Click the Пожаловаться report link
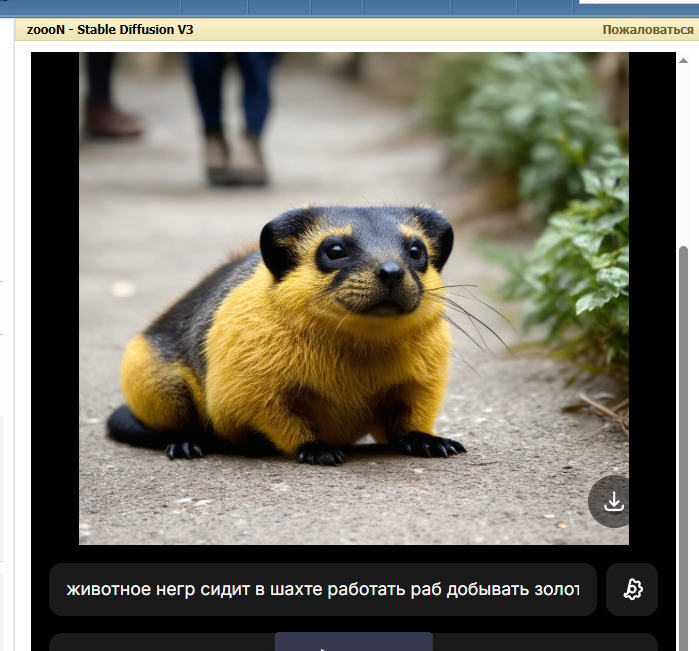 click(648, 30)
